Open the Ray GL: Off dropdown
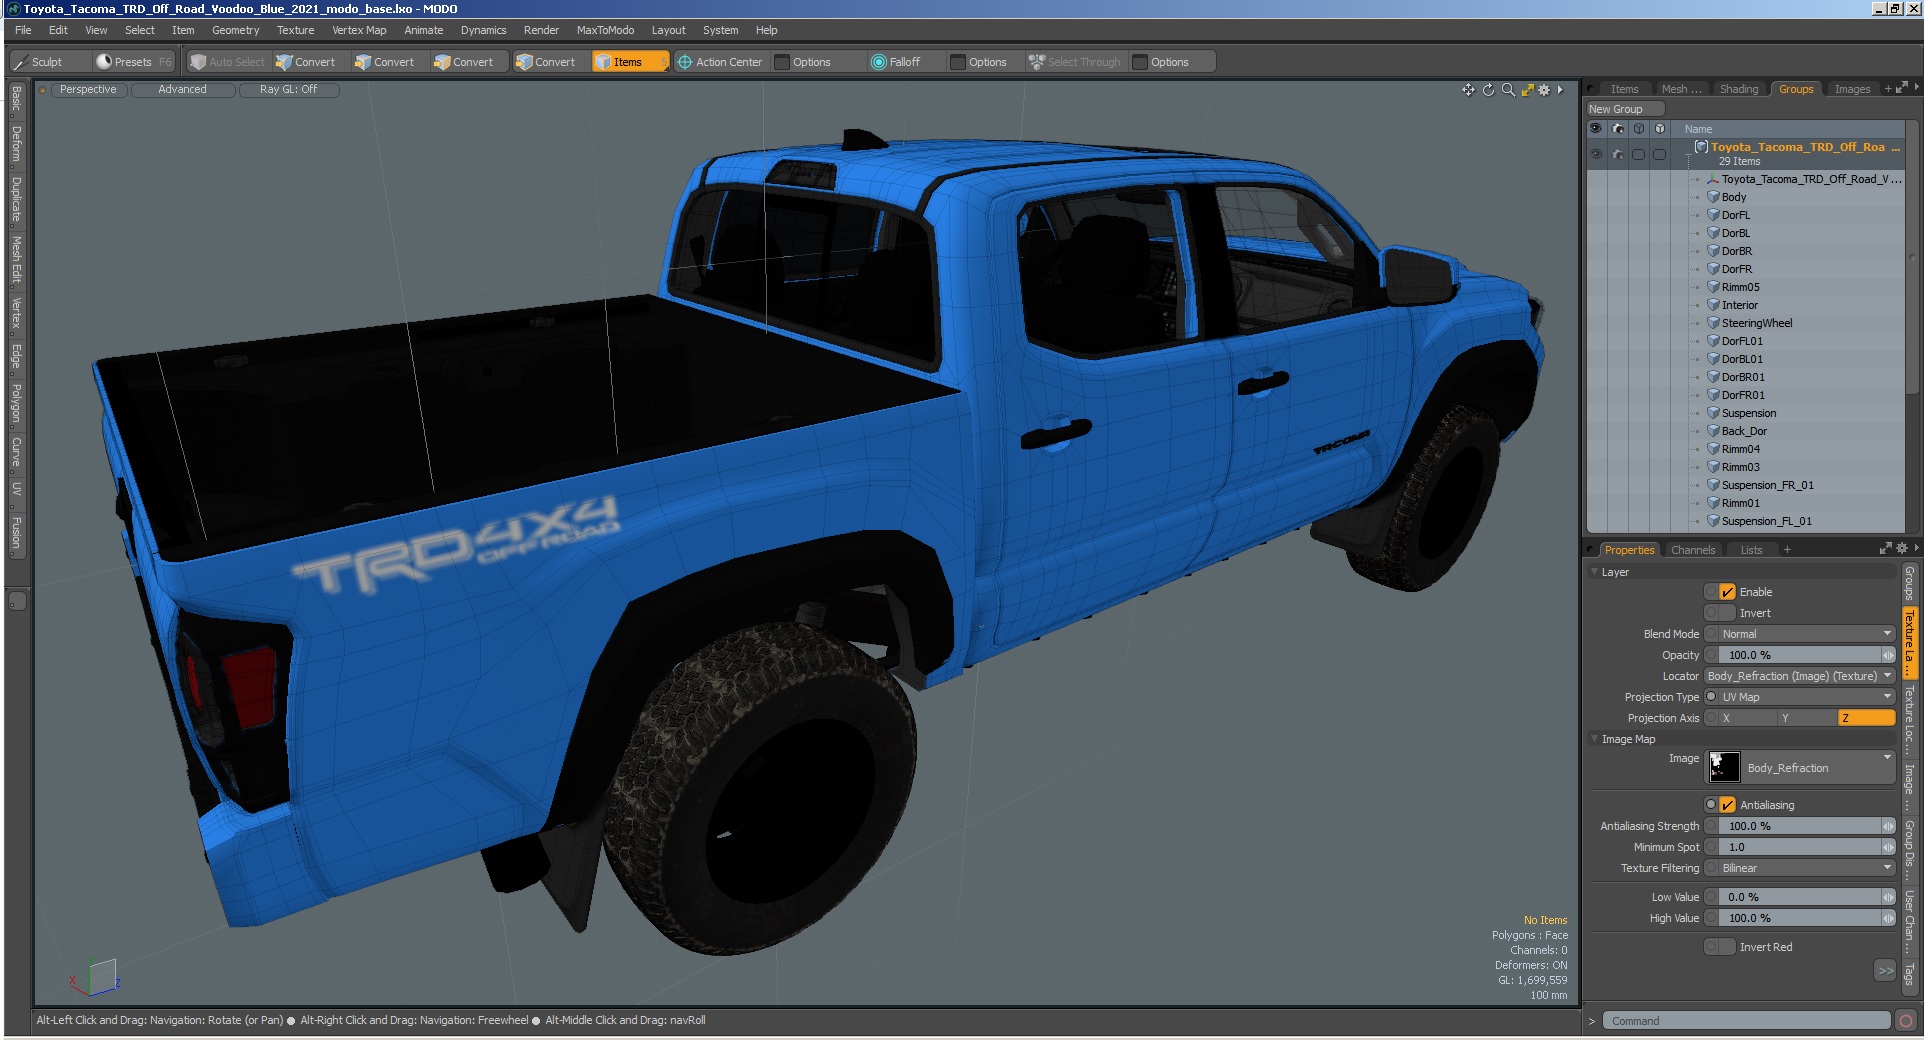The width and height of the screenshot is (1924, 1040). pyautogui.click(x=289, y=90)
